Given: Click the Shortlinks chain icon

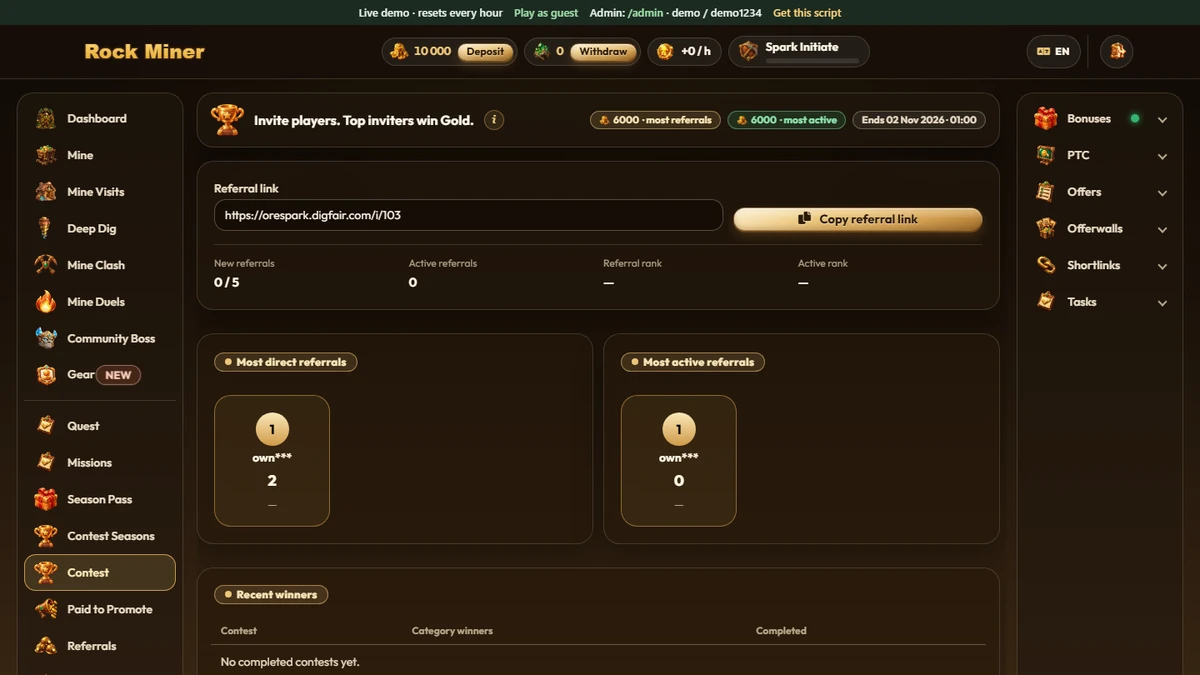Looking at the screenshot, I should (x=1046, y=265).
